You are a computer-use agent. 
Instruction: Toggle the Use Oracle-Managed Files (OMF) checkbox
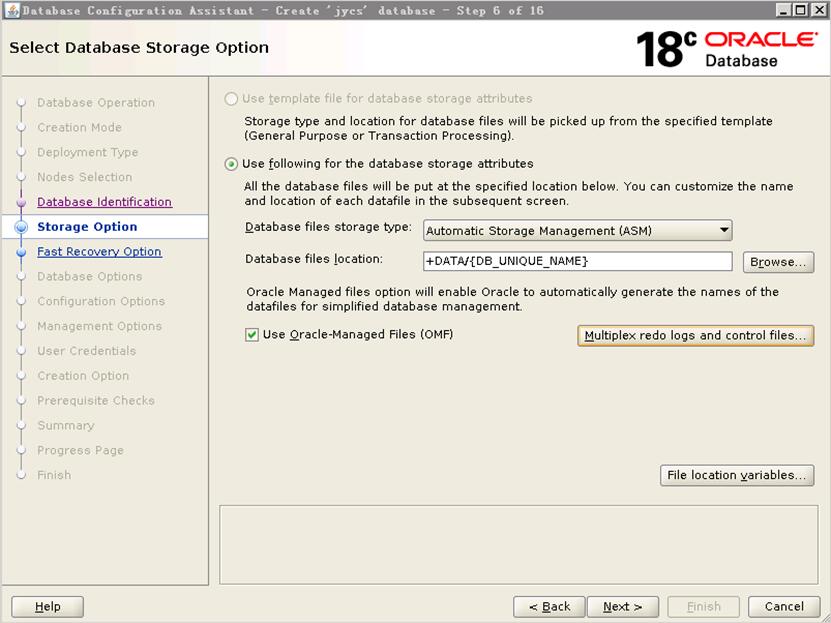pyautogui.click(x=252, y=335)
